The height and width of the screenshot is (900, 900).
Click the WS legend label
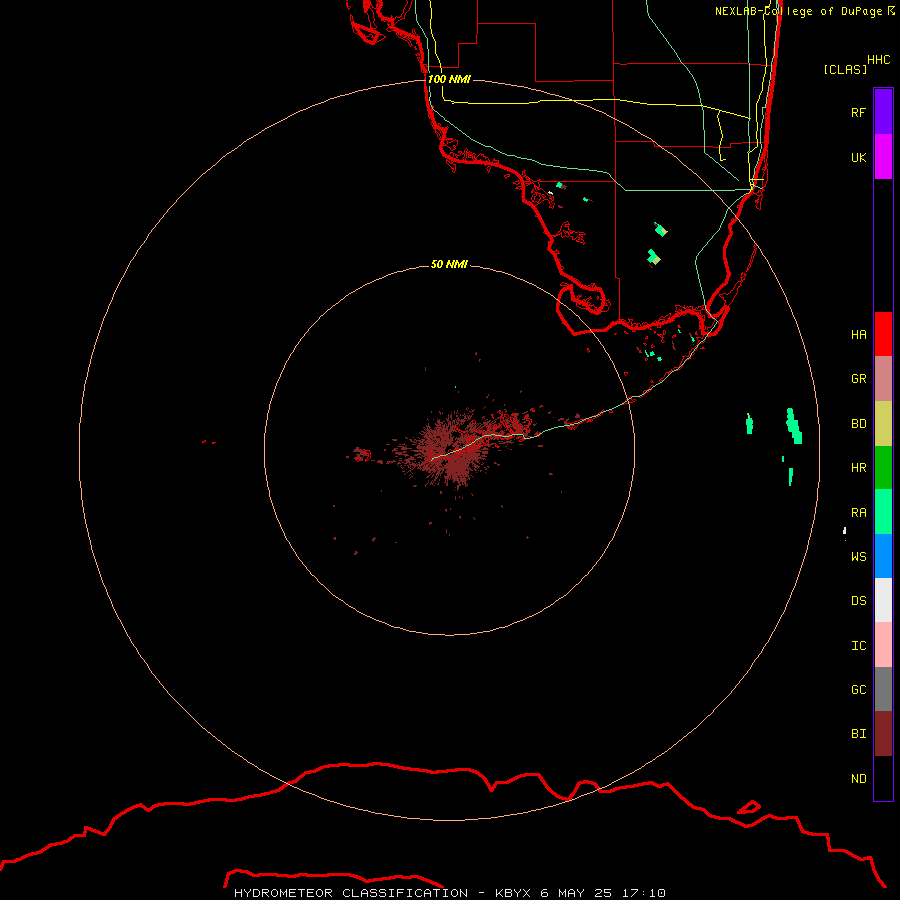[858, 556]
